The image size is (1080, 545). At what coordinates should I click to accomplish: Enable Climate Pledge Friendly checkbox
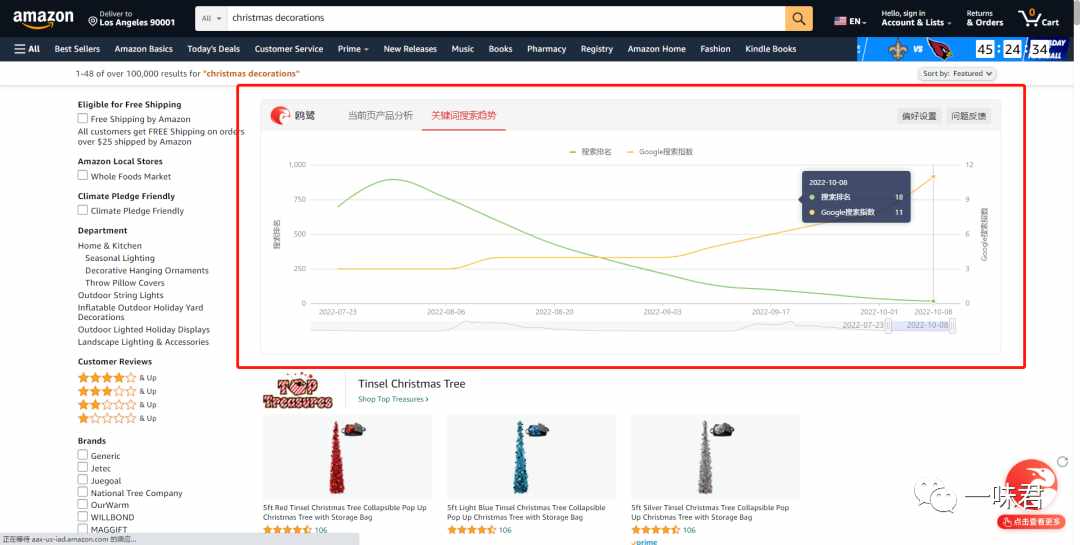(83, 210)
